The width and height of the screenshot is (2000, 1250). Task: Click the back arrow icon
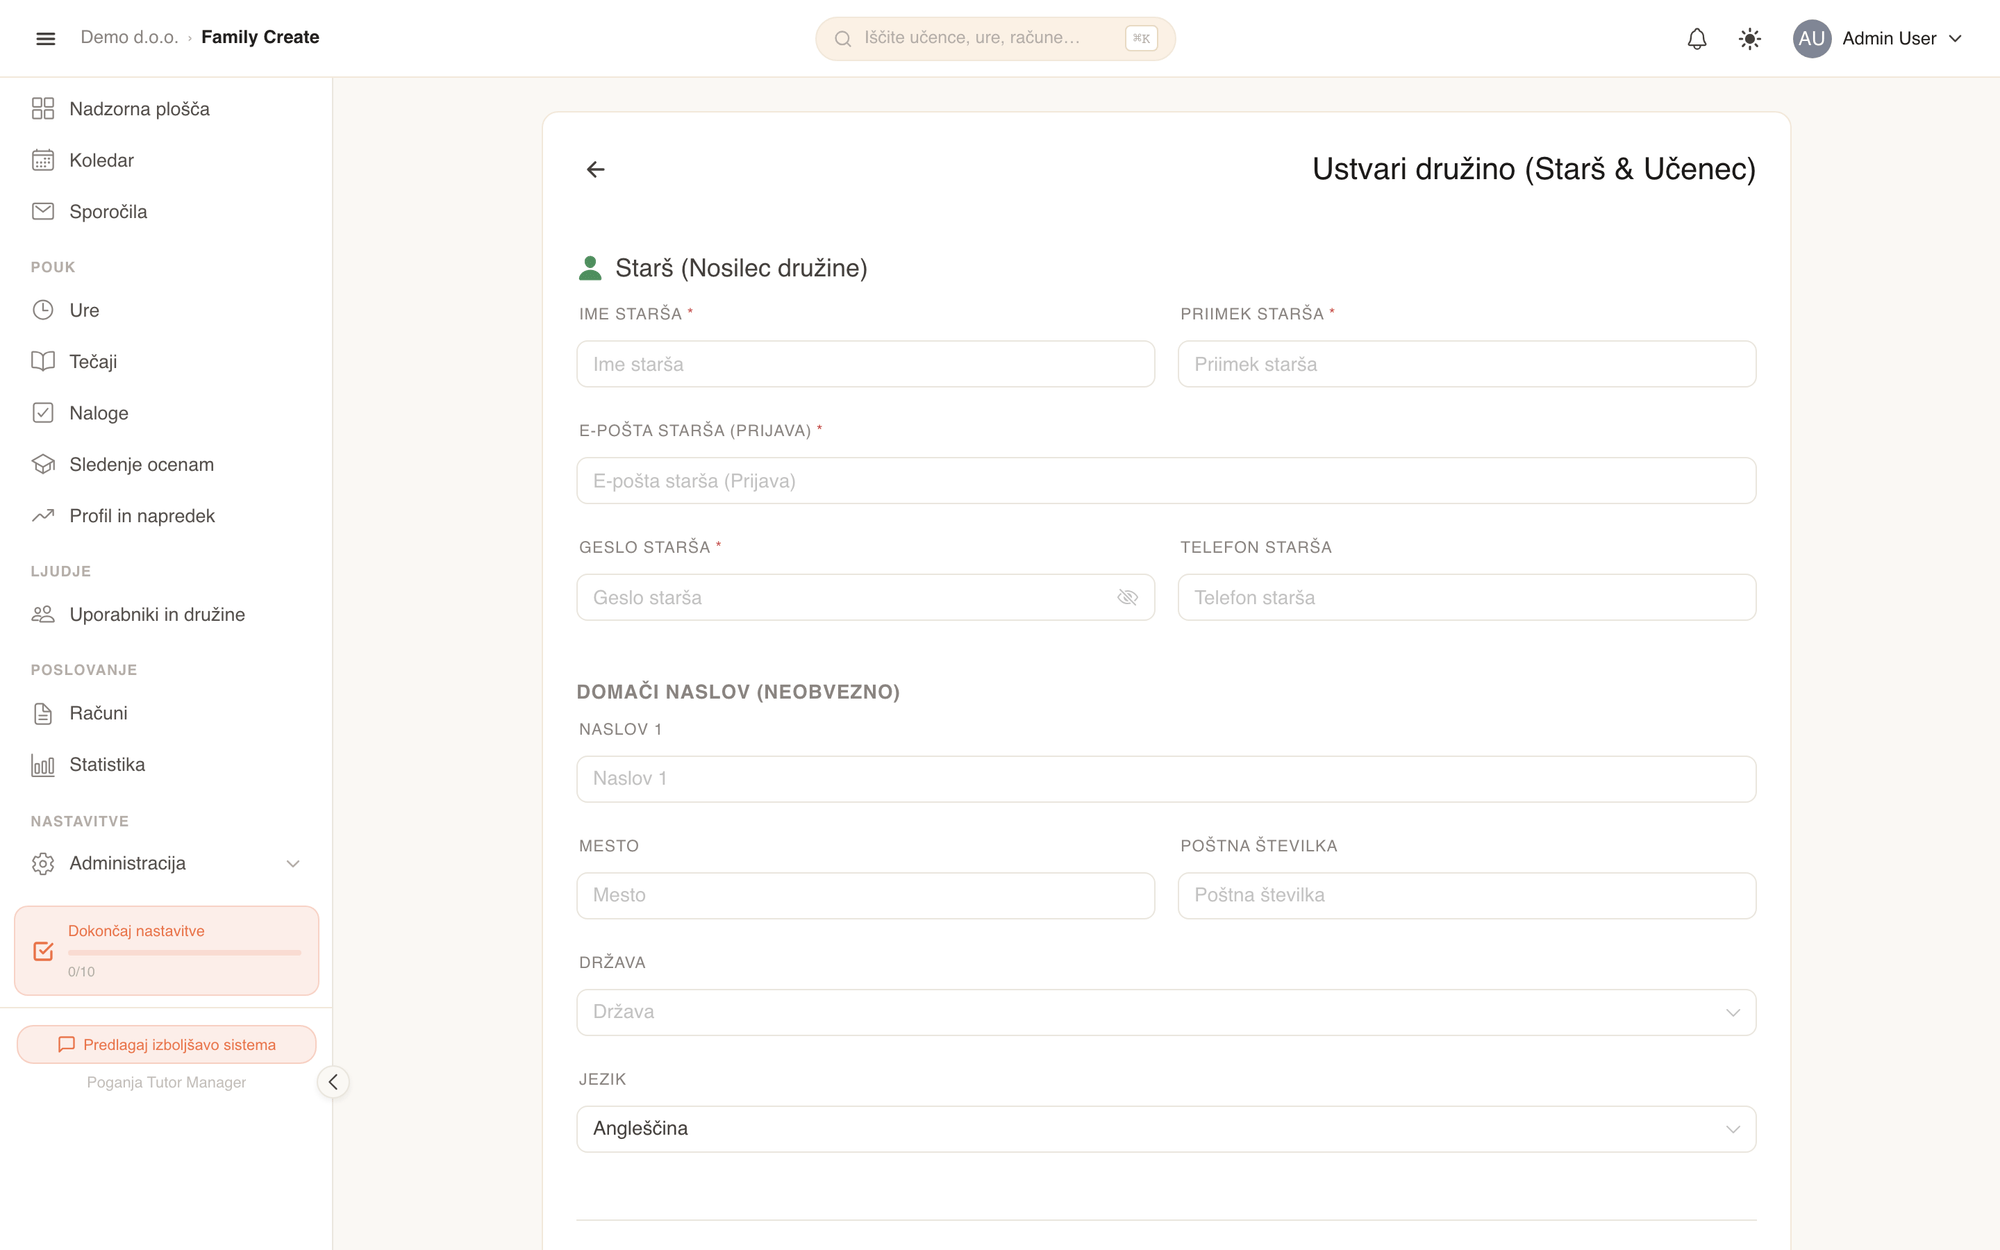tap(595, 170)
